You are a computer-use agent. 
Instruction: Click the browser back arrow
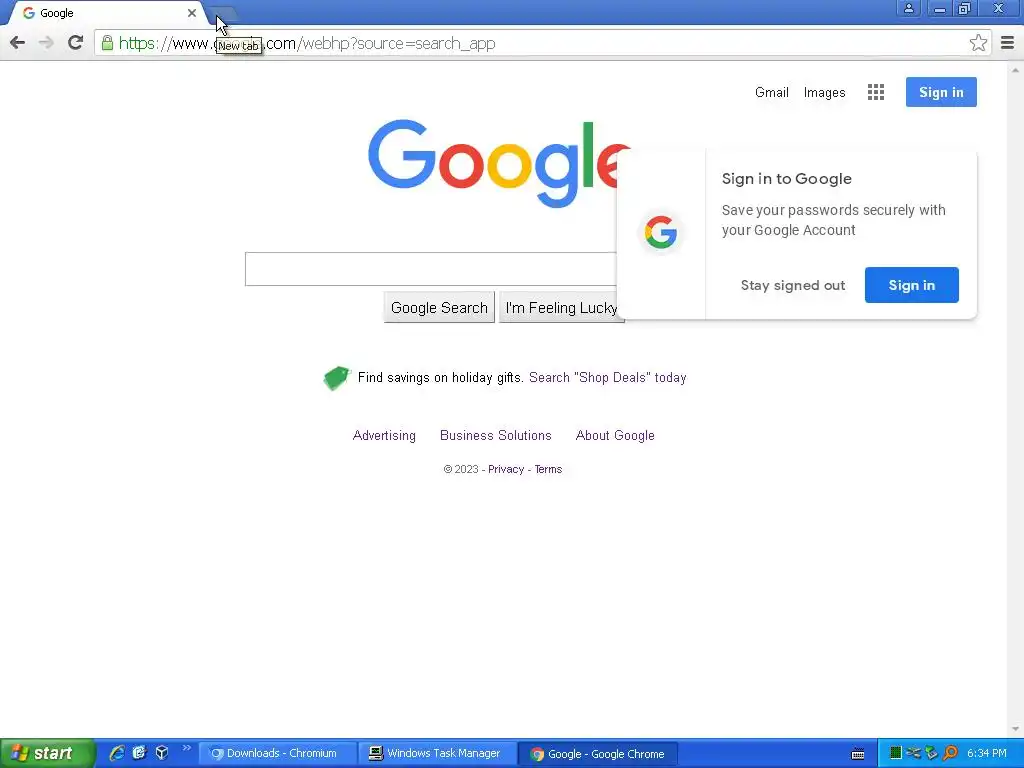click(x=18, y=43)
